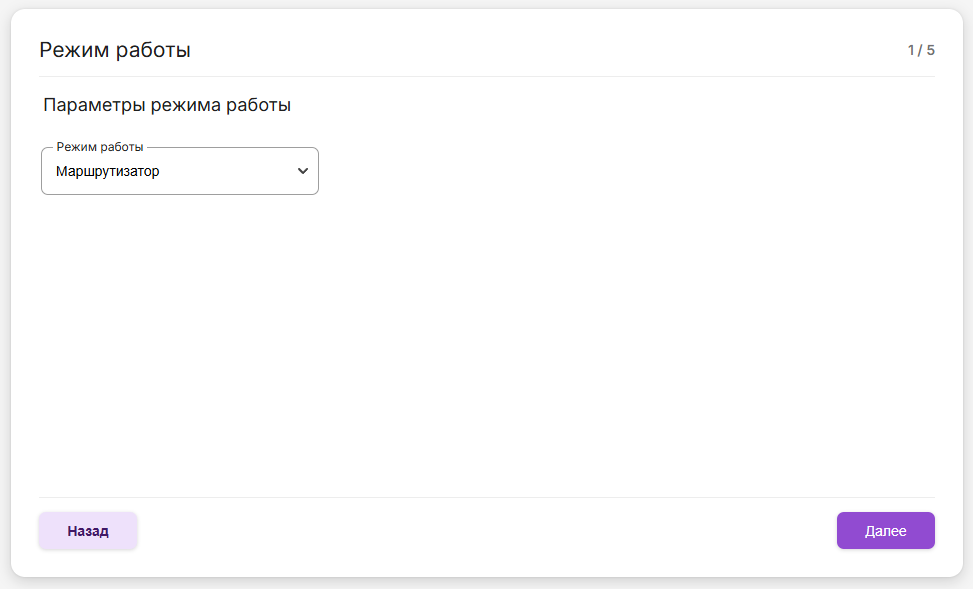This screenshot has height=589, width=973.
Task: Show the list of operating modes
Action: 180,171
